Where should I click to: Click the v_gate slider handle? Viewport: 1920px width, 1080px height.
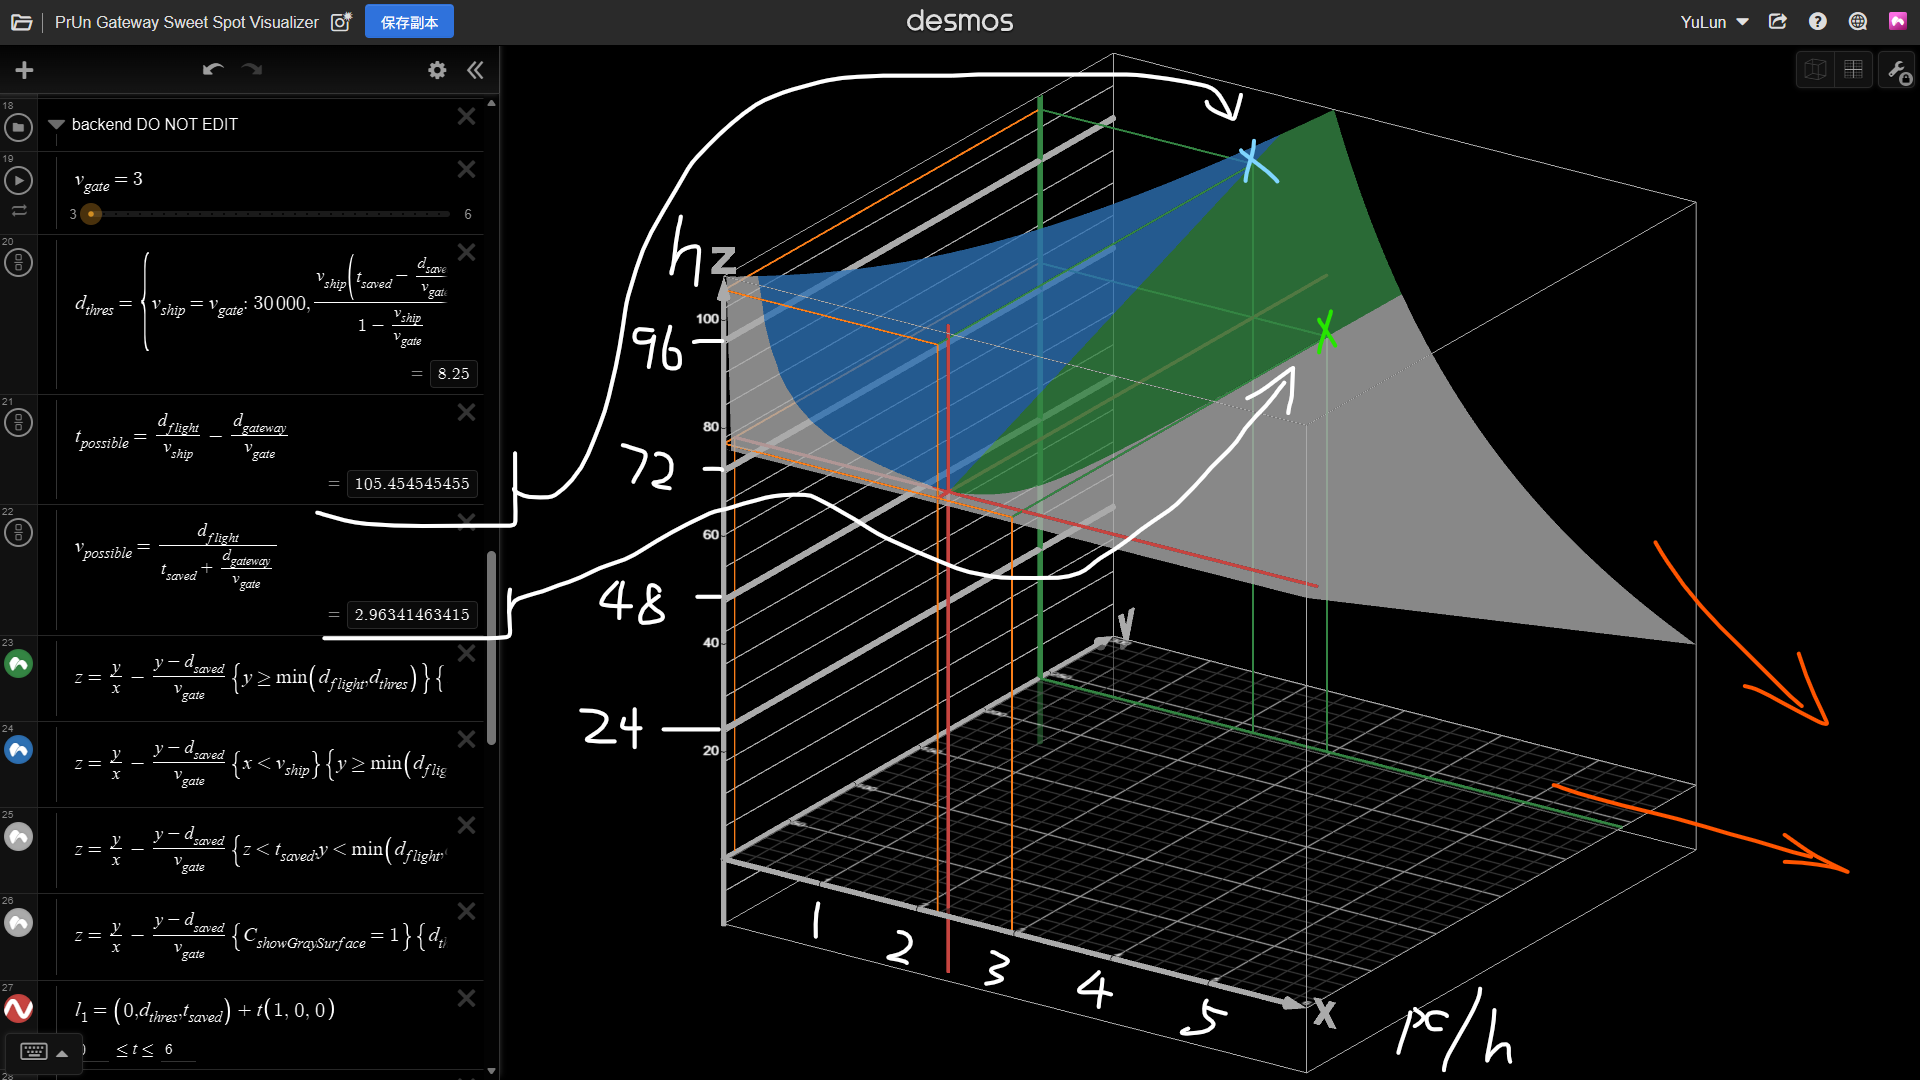(91, 214)
